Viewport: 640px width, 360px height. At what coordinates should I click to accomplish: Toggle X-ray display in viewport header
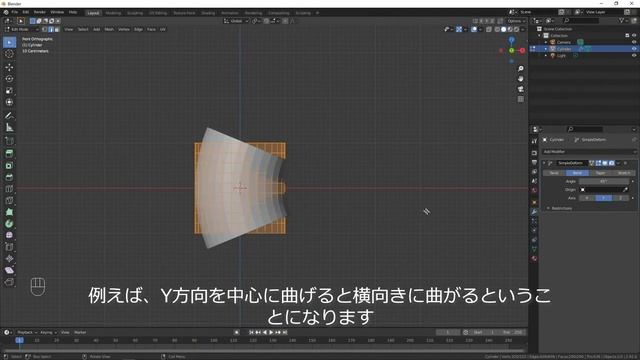click(489, 29)
